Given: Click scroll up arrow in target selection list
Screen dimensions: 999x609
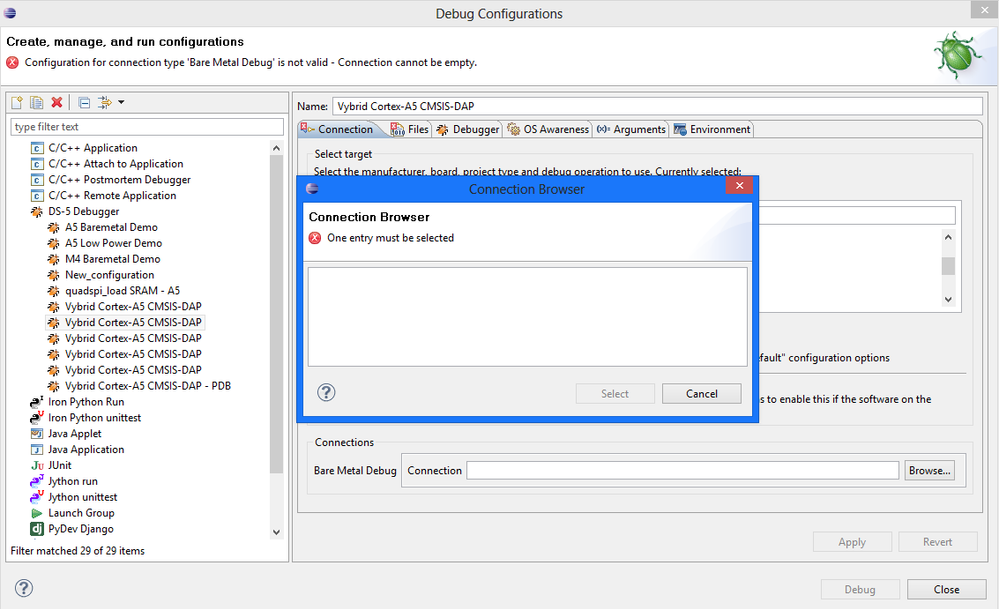Looking at the screenshot, I should tap(948, 238).
